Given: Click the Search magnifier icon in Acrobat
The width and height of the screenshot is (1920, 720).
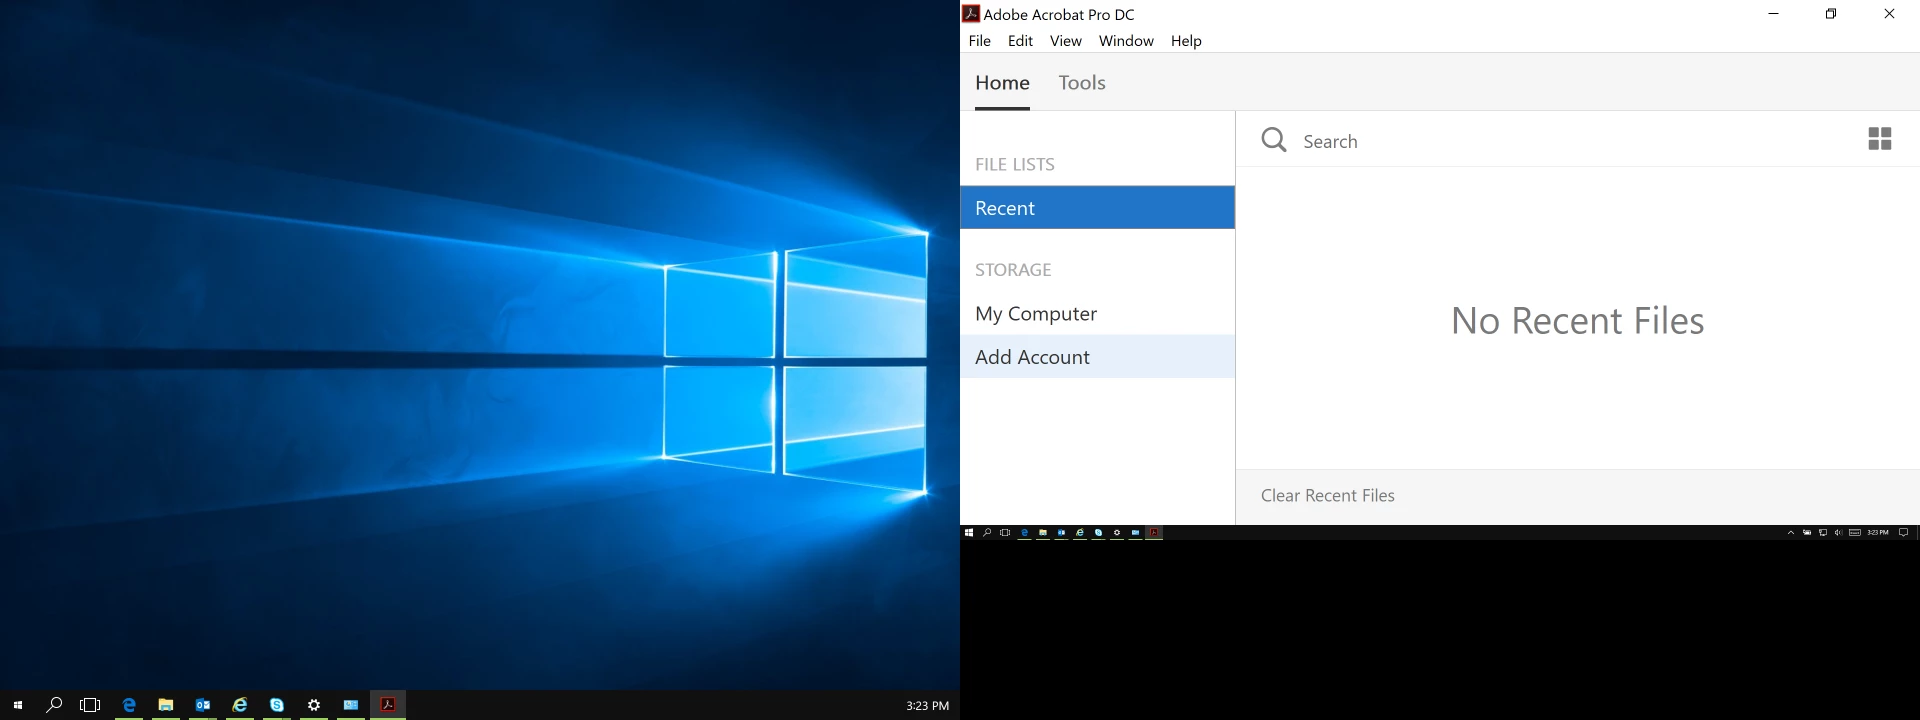Looking at the screenshot, I should pos(1274,140).
